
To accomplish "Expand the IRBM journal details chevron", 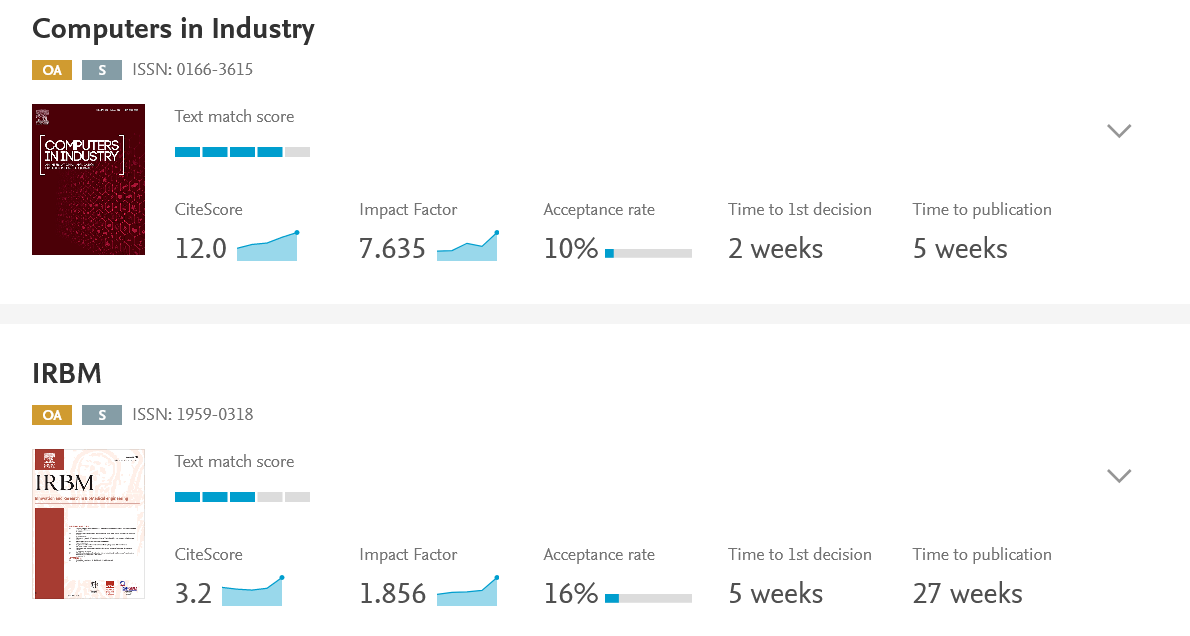I will point(1119,476).
